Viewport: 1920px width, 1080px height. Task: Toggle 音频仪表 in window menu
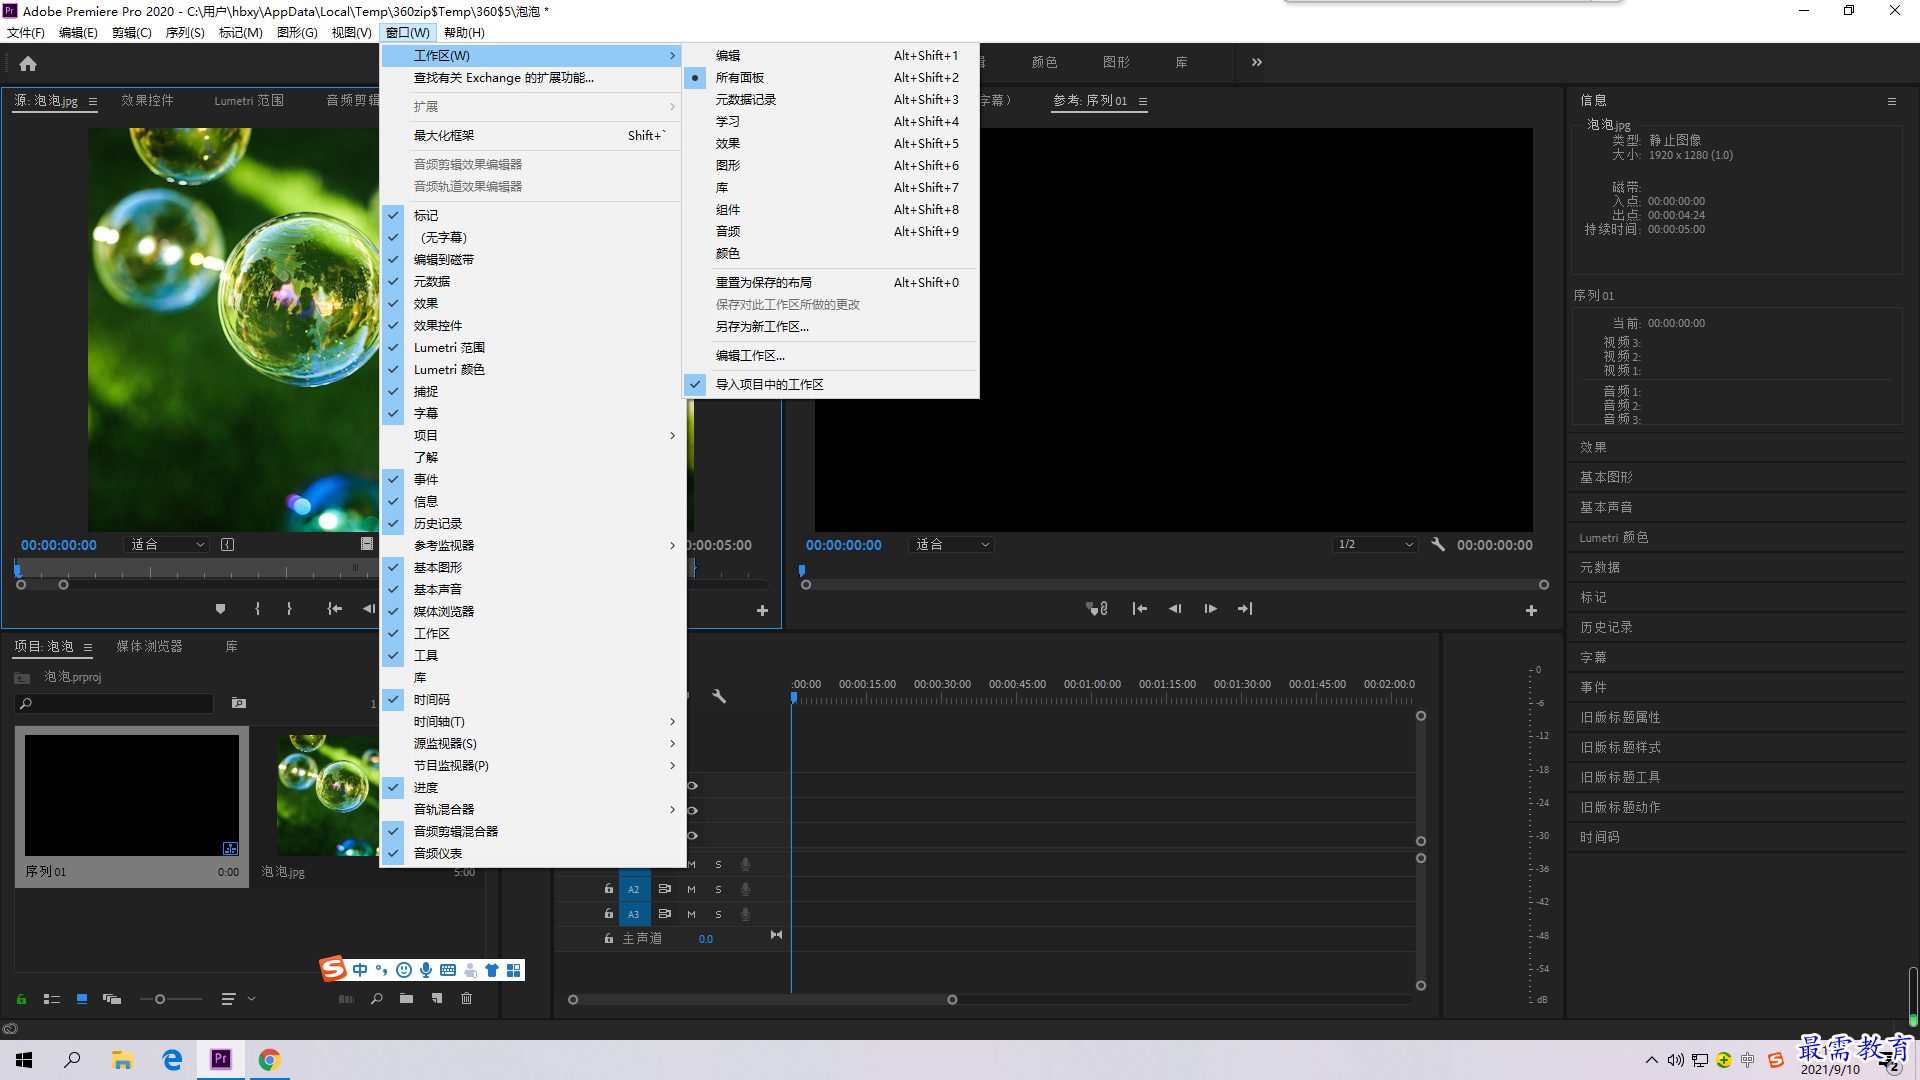[x=533, y=854]
